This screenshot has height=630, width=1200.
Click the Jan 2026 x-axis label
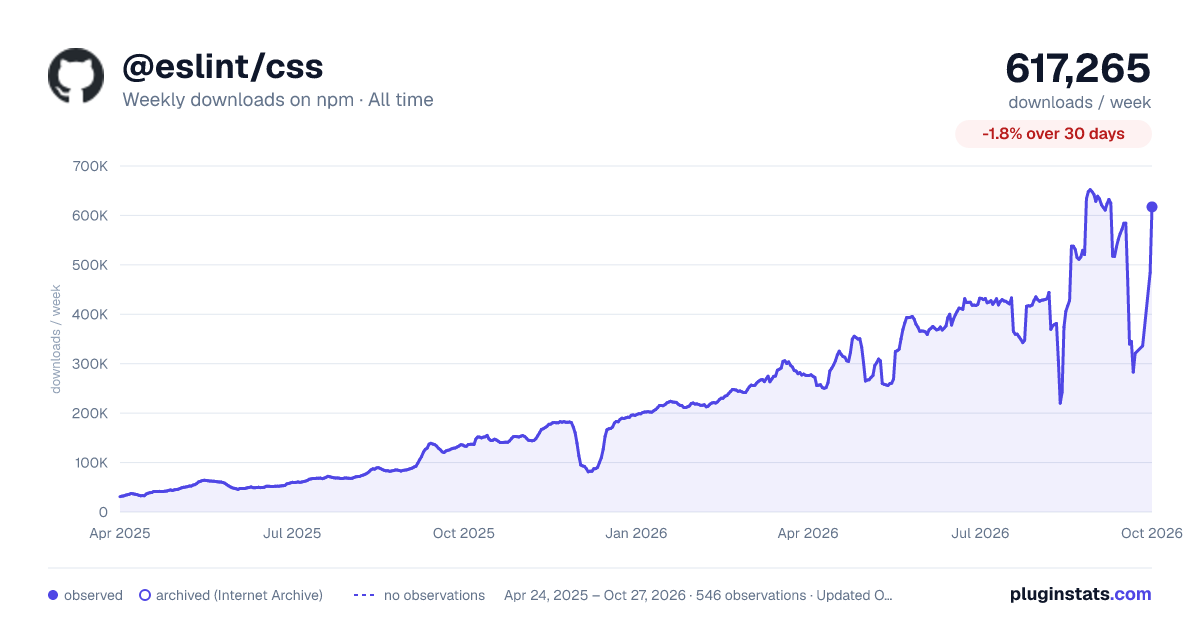tap(636, 533)
